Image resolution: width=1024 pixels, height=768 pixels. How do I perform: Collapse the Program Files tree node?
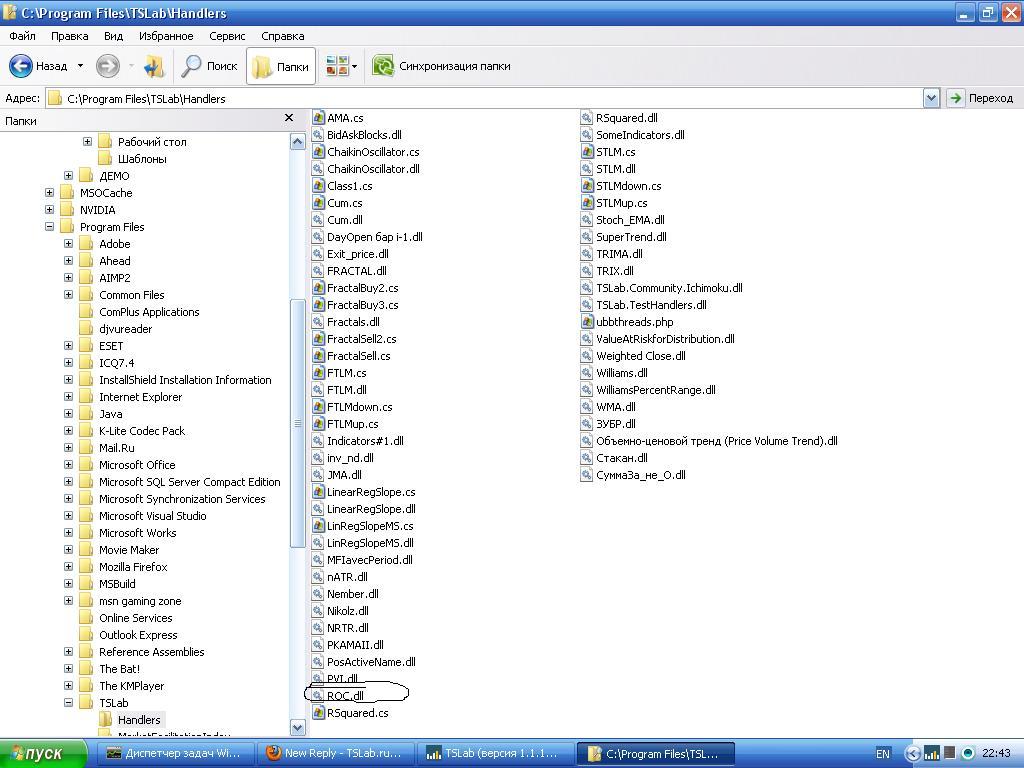point(49,227)
